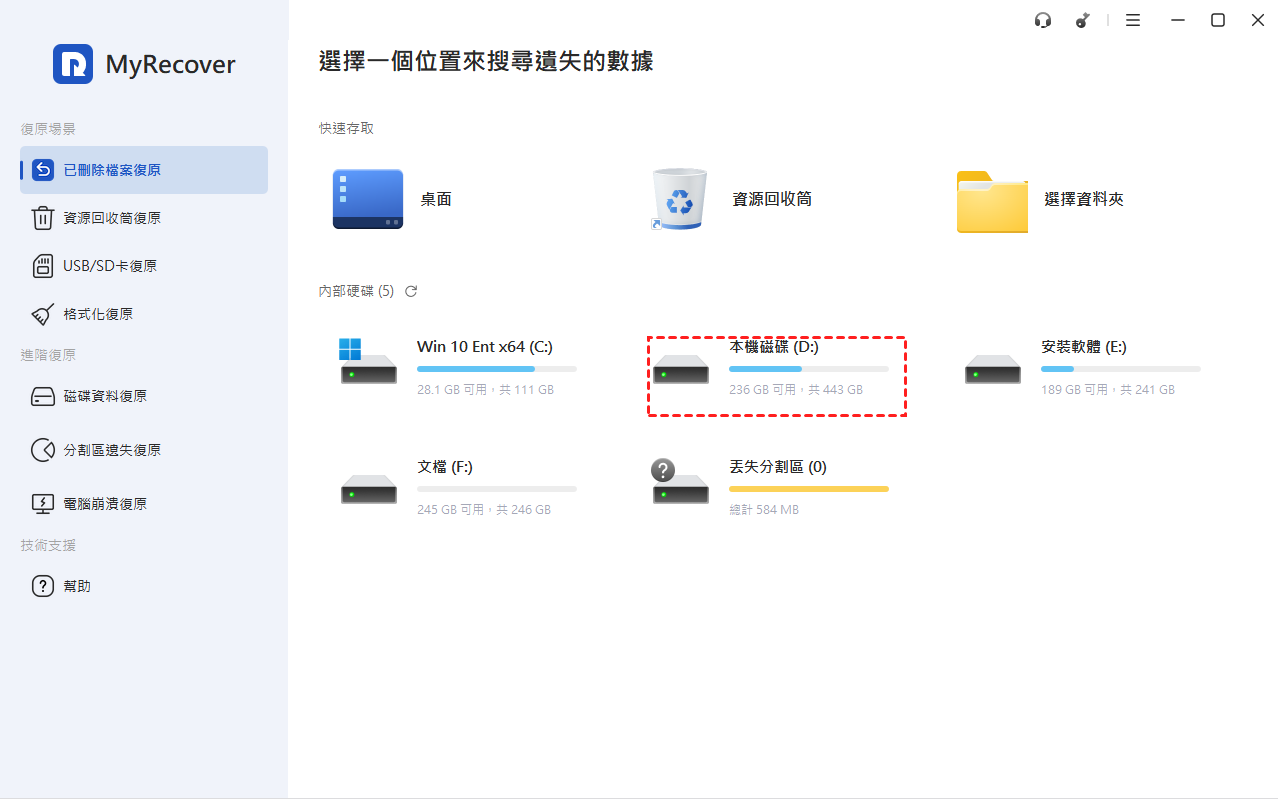Viewport: 1278px width, 799px height.
Task: Click the 資源回收筒 recycle bin icon
Action: [x=680, y=199]
